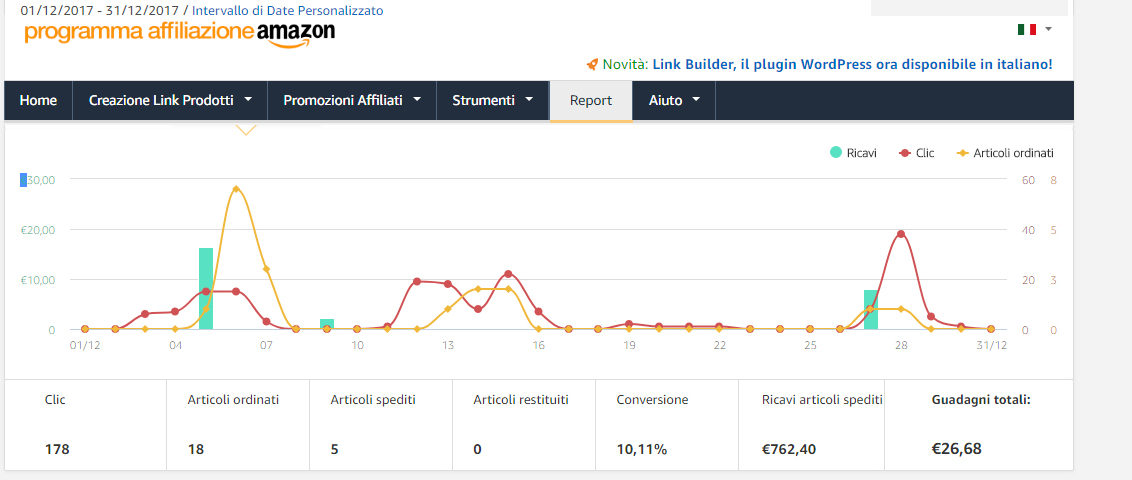Click the Italian flag language icon
Viewport: 1132px width, 480px height.
[1027, 29]
